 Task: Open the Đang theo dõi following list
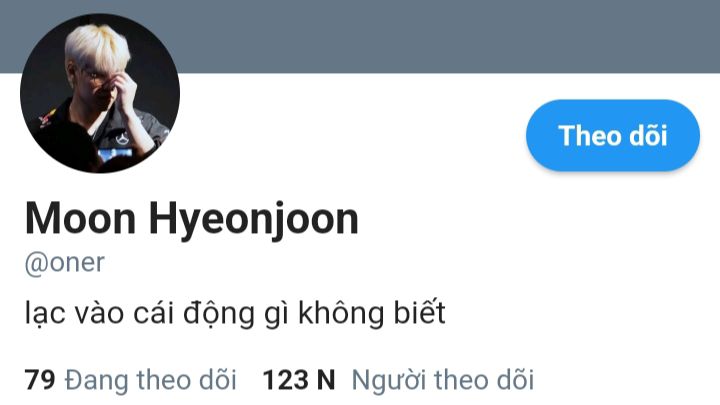pos(151,381)
